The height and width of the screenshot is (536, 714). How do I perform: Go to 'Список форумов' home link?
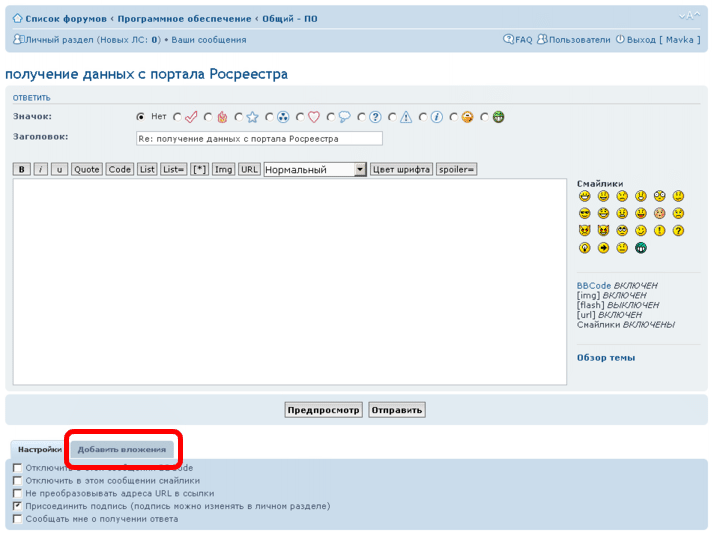[66, 19]
